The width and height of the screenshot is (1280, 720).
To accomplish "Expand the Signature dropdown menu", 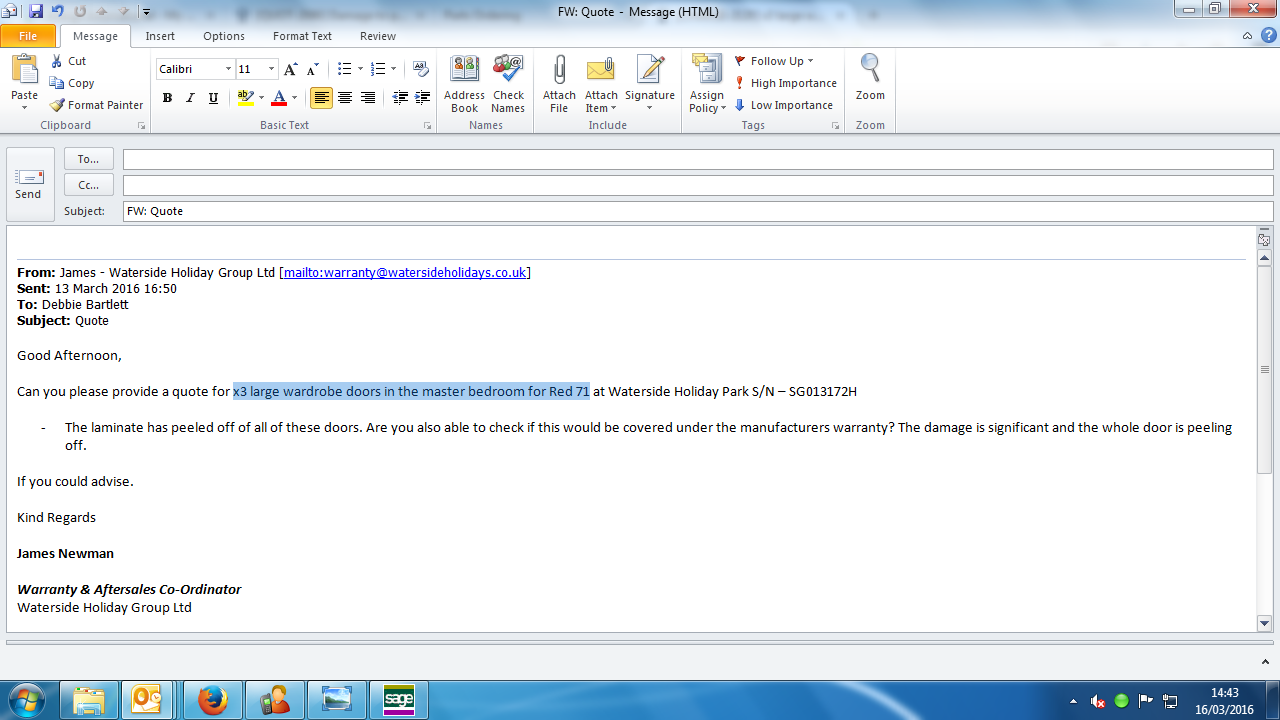I will [x=650, y=108].
